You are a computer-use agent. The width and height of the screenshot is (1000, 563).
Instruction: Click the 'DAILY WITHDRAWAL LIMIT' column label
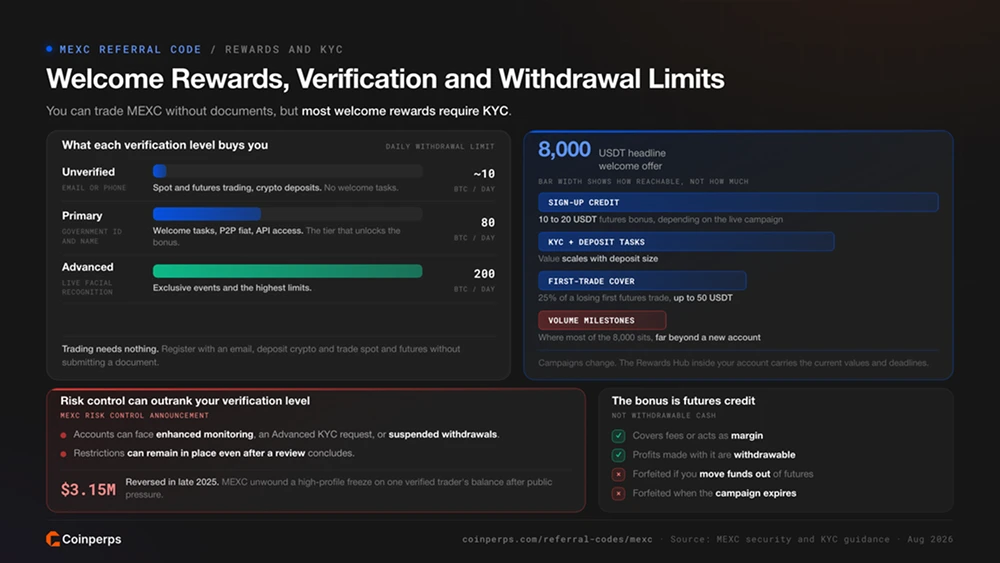click(440, 146)
